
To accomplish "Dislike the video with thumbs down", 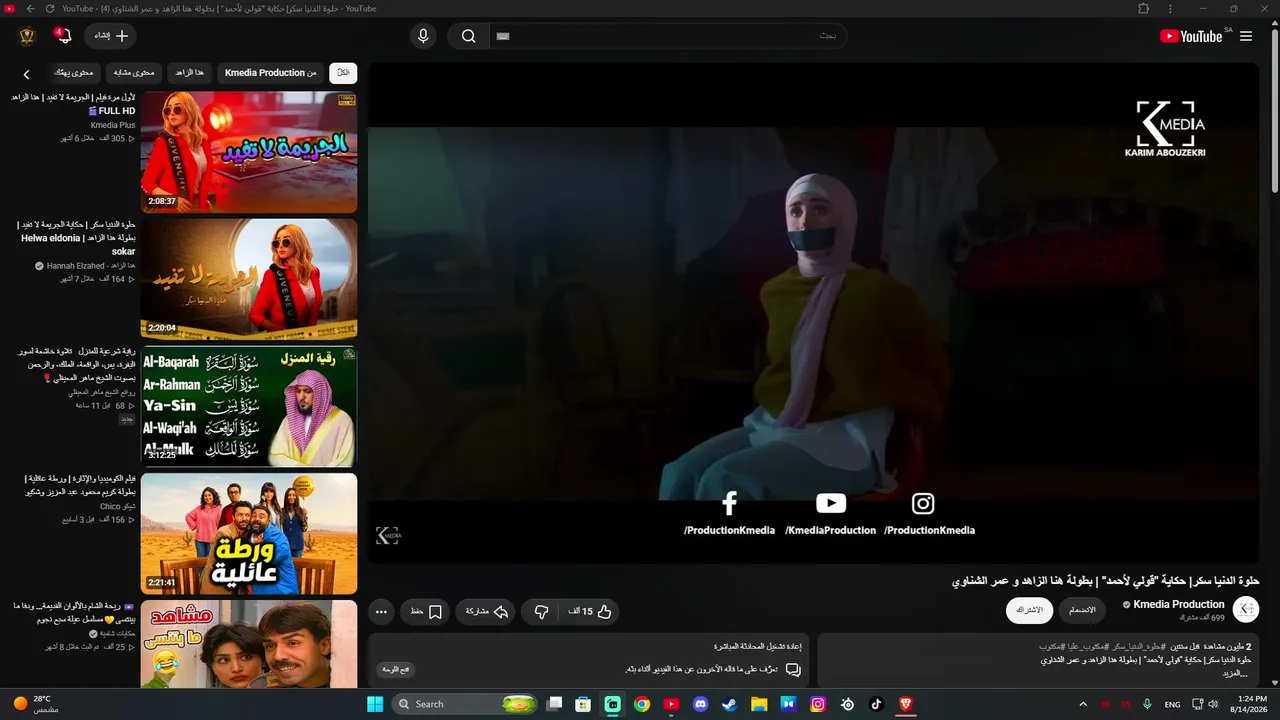I will tap(541, 611).
